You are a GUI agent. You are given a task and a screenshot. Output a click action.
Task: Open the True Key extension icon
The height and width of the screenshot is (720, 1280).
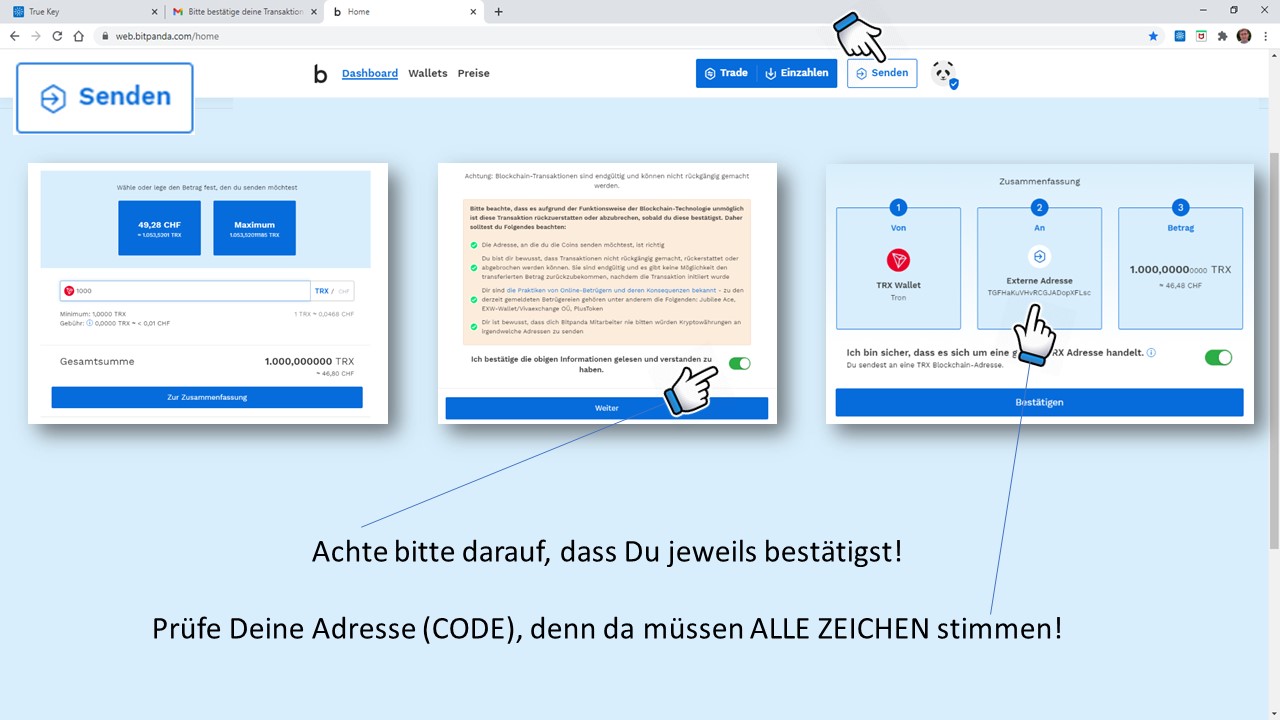click(1180, 36)
